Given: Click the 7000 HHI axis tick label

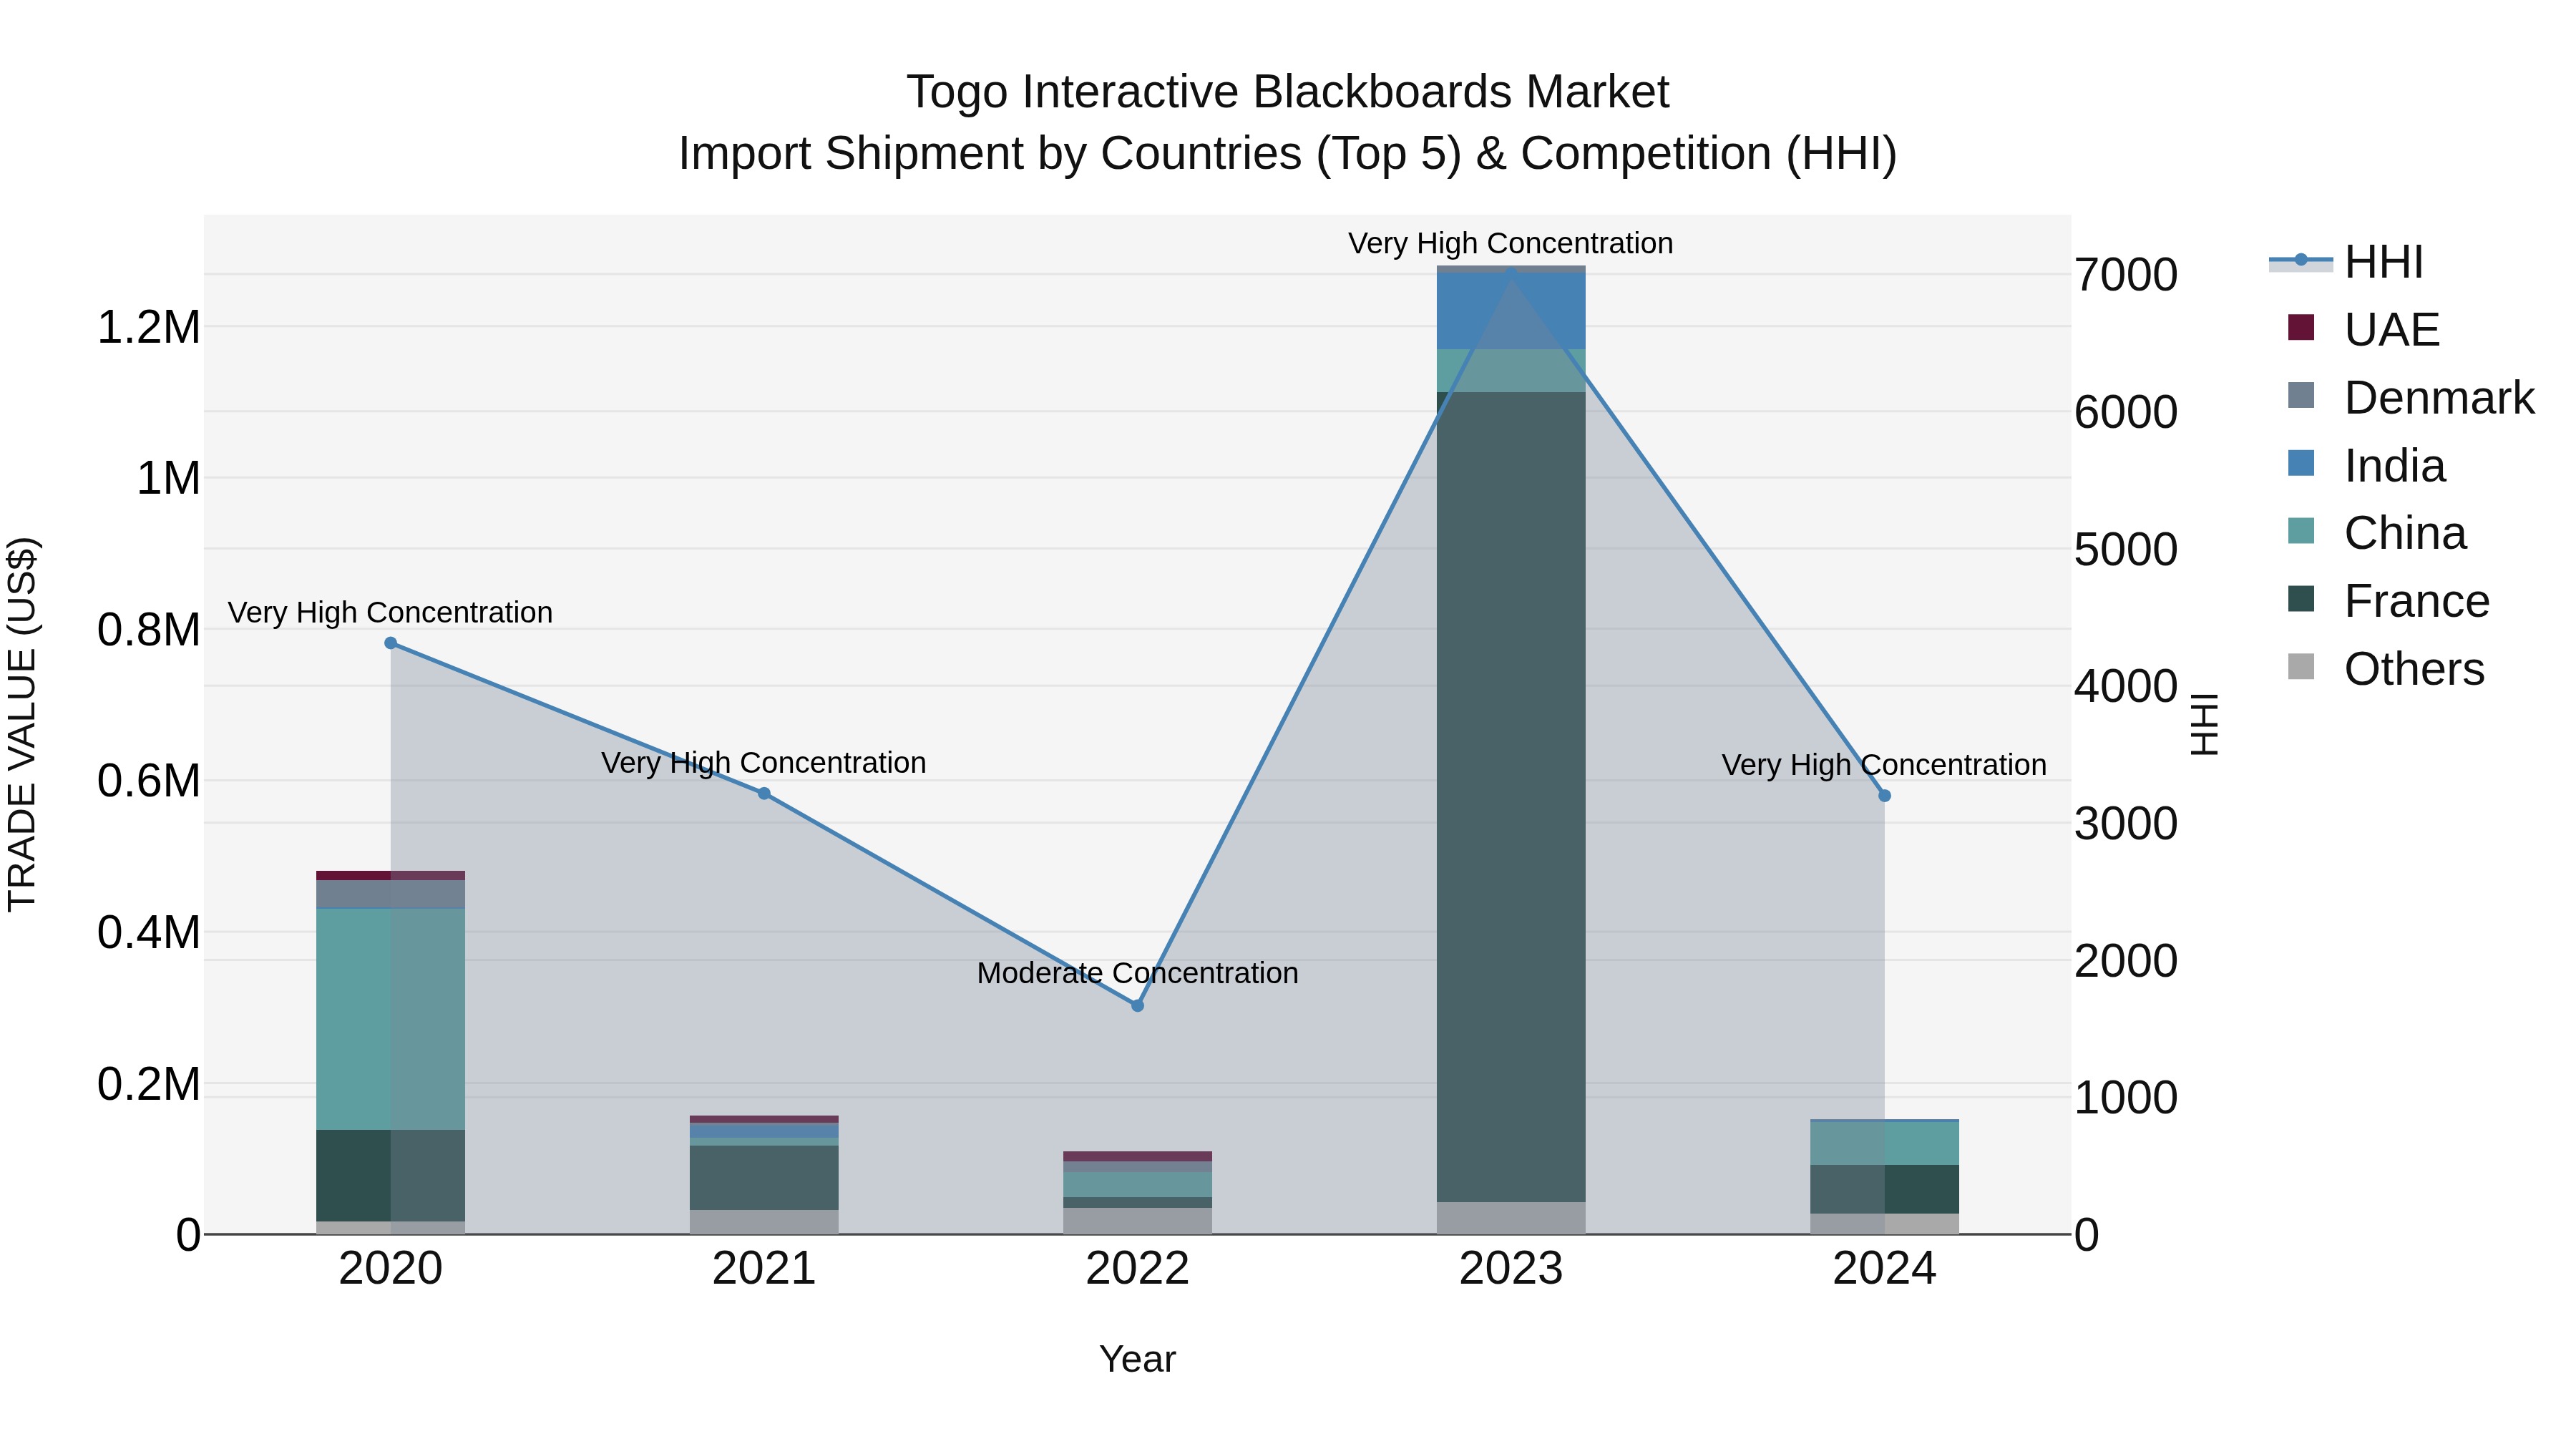Looking at the screenshot, I should pyautogui.click(x=2126, y=275).
